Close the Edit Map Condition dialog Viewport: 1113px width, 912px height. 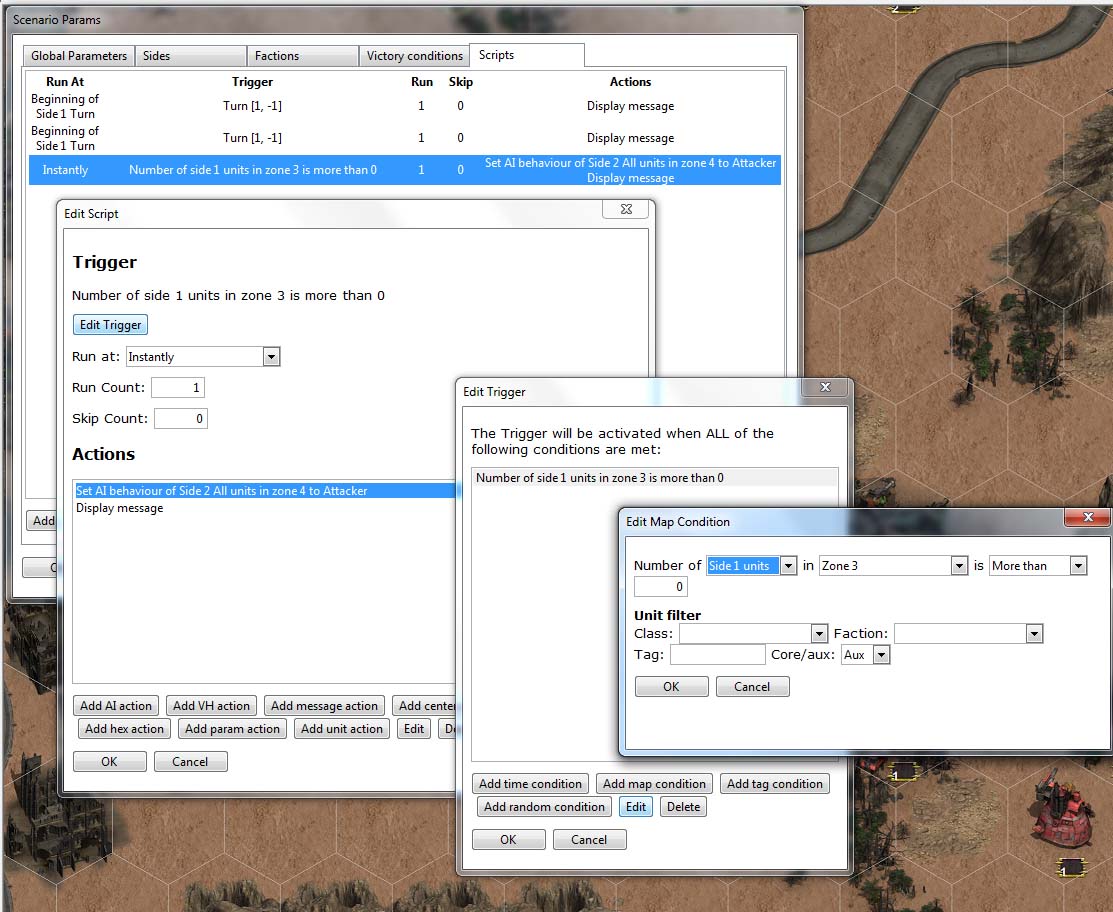1086,518
